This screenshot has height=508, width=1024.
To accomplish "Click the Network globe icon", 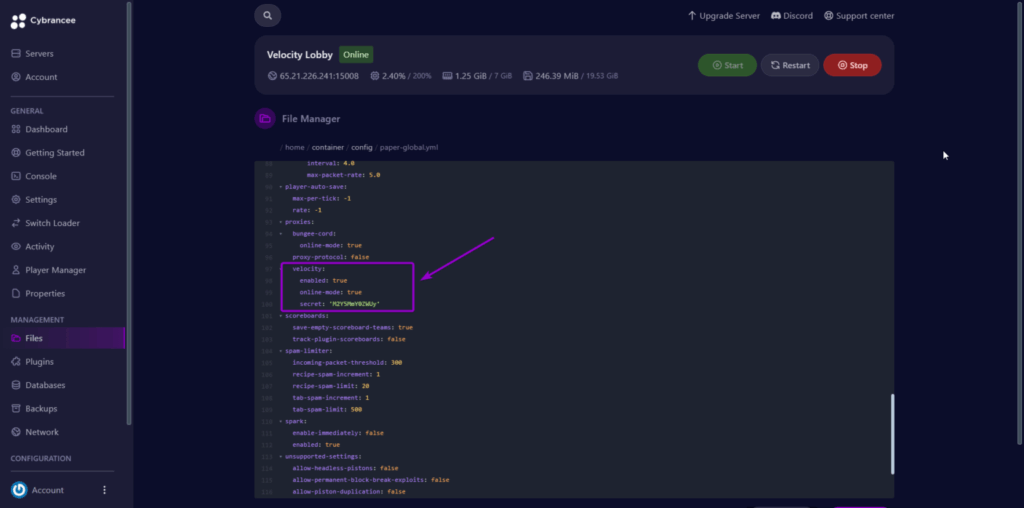I will [x=16, y=432].
